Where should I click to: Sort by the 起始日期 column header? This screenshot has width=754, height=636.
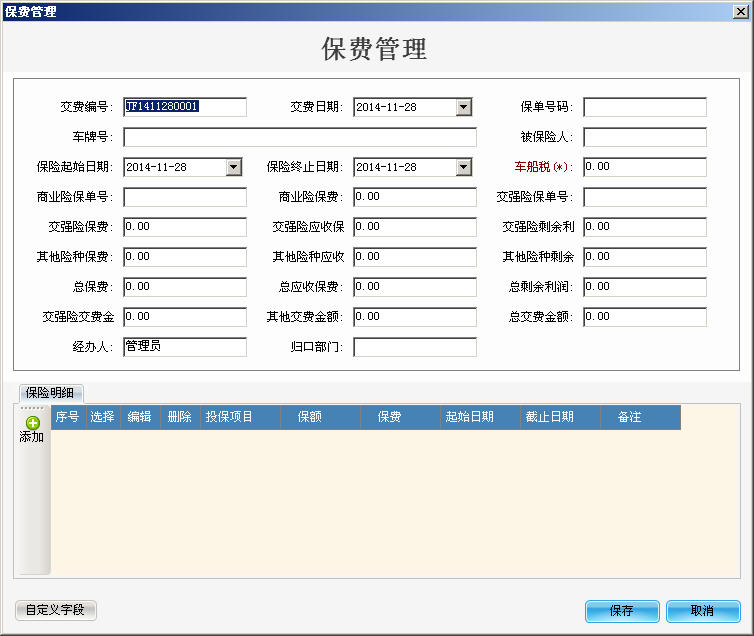(480, 417)
